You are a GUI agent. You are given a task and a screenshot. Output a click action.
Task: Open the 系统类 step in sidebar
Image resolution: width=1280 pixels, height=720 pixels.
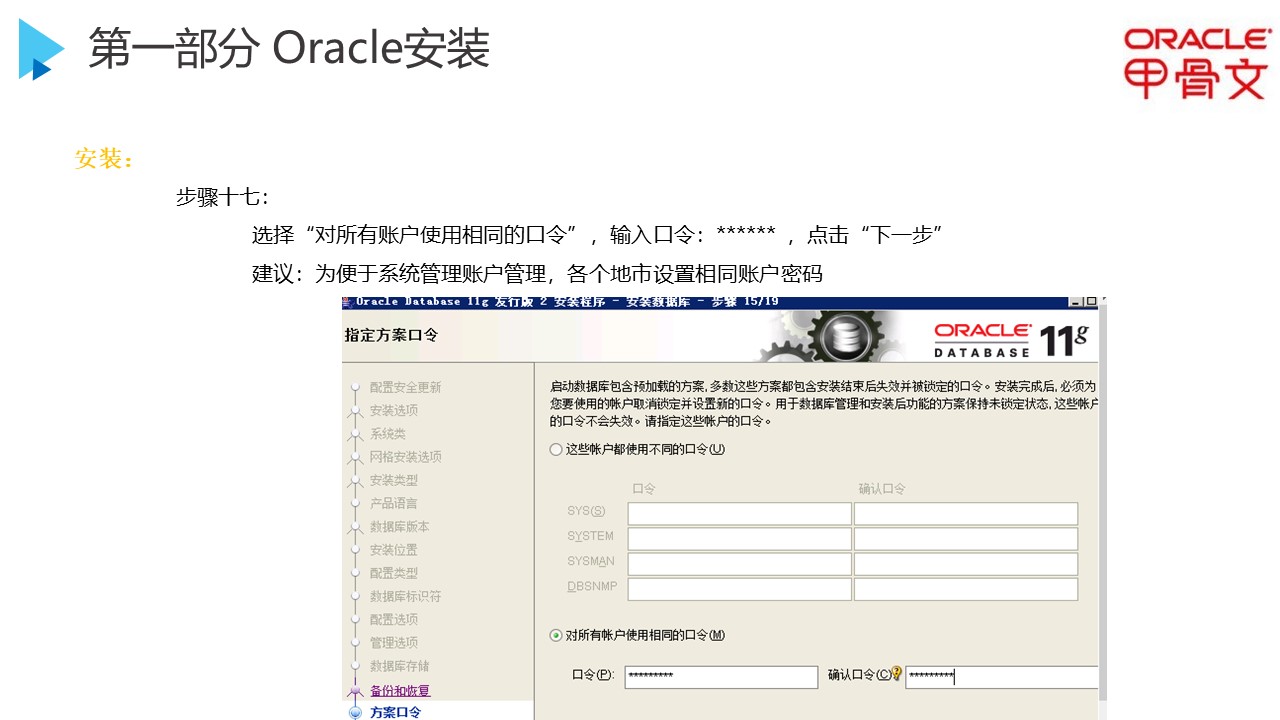tap(388, 434)
